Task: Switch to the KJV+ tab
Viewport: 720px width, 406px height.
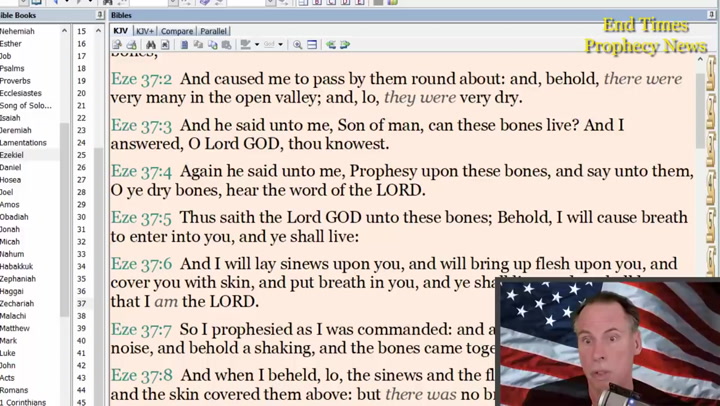Action: [x=145, y=31]
